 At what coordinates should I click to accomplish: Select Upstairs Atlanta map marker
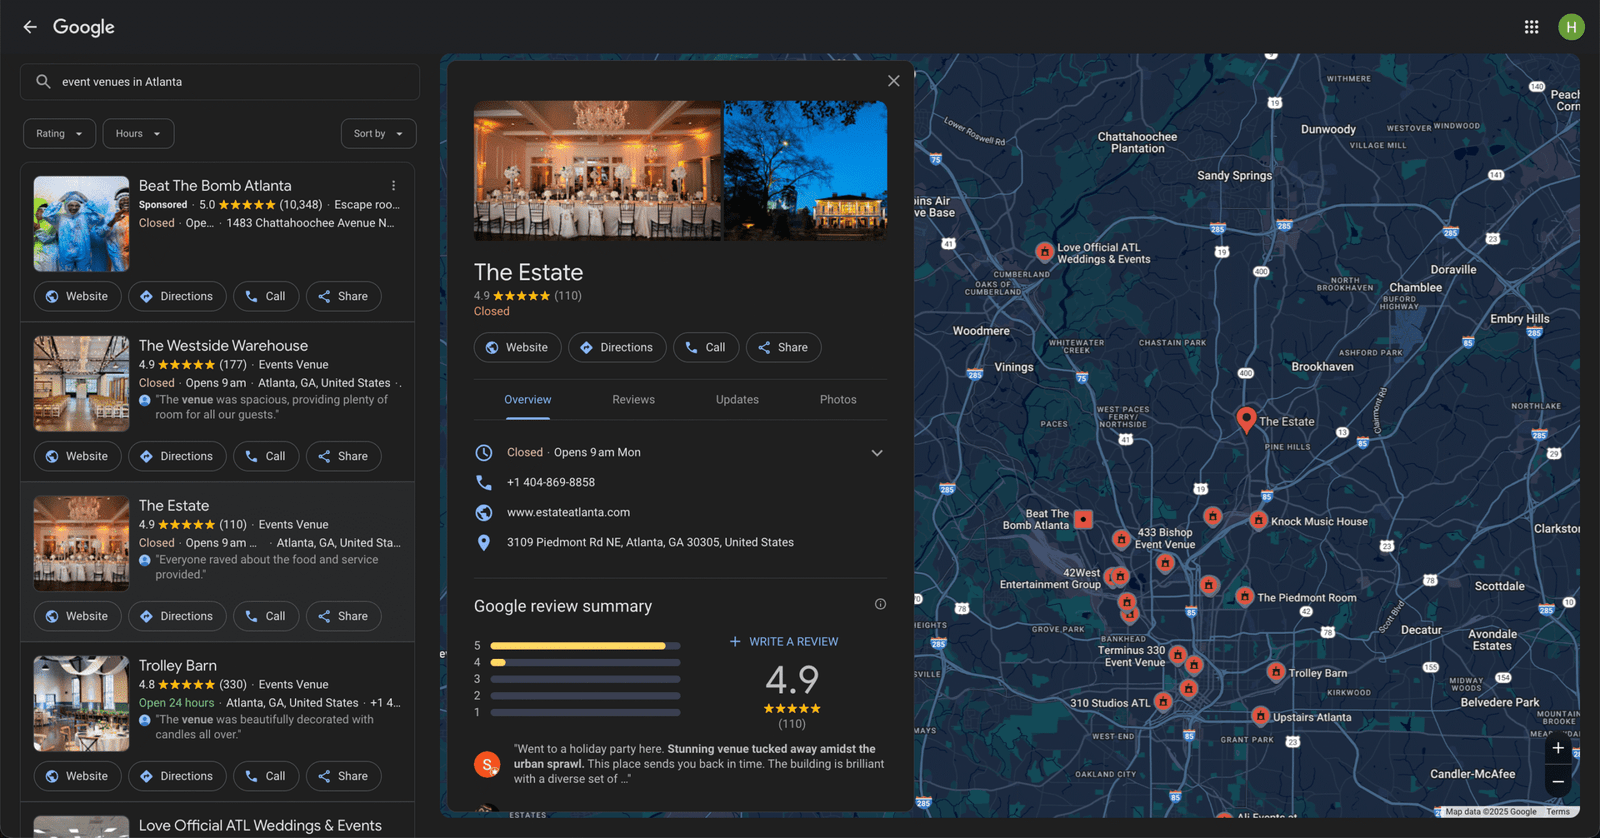click(1261, 716)
